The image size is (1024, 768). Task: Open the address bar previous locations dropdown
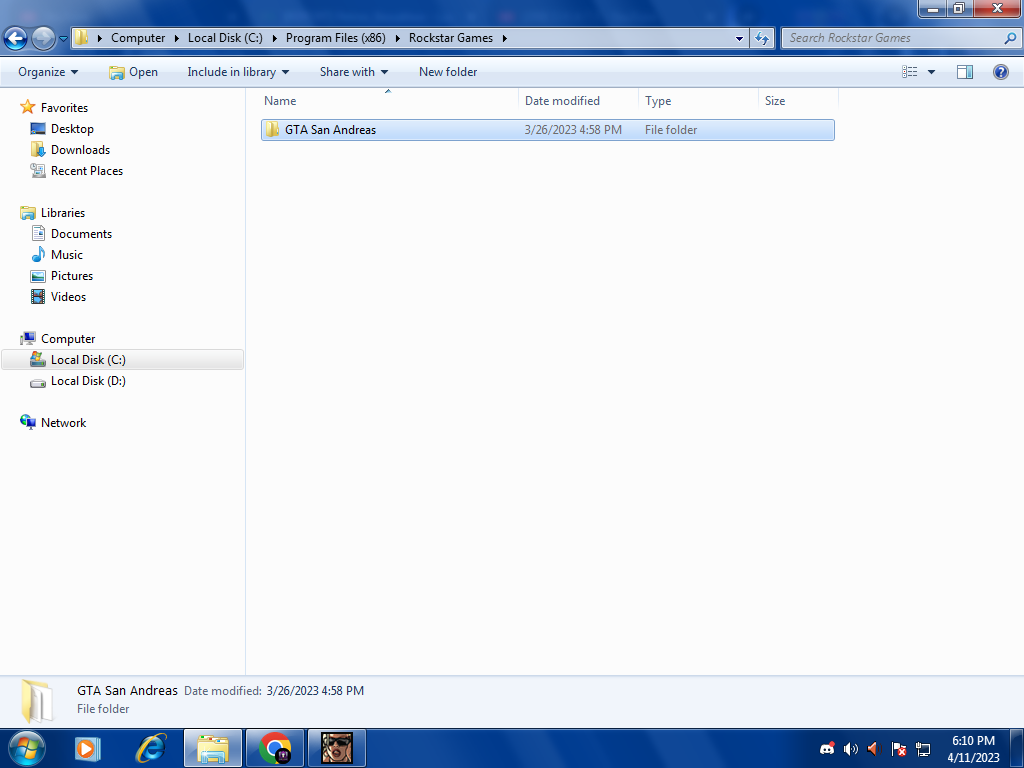739,39
